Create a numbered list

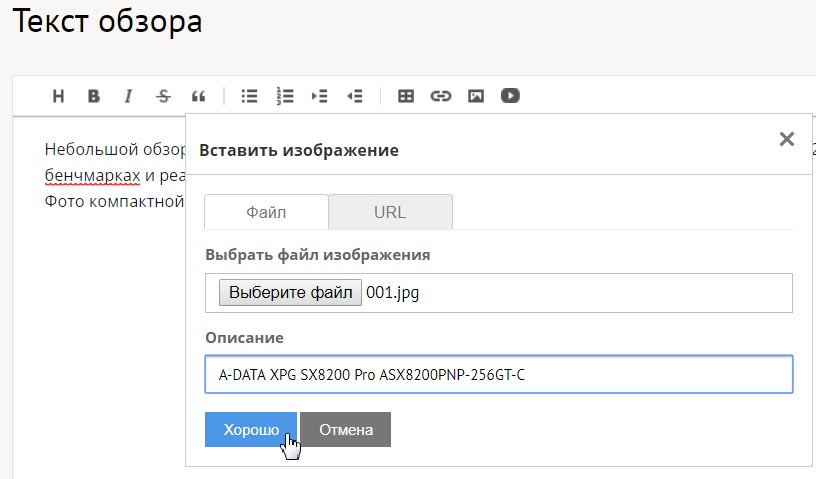point(285,96)
